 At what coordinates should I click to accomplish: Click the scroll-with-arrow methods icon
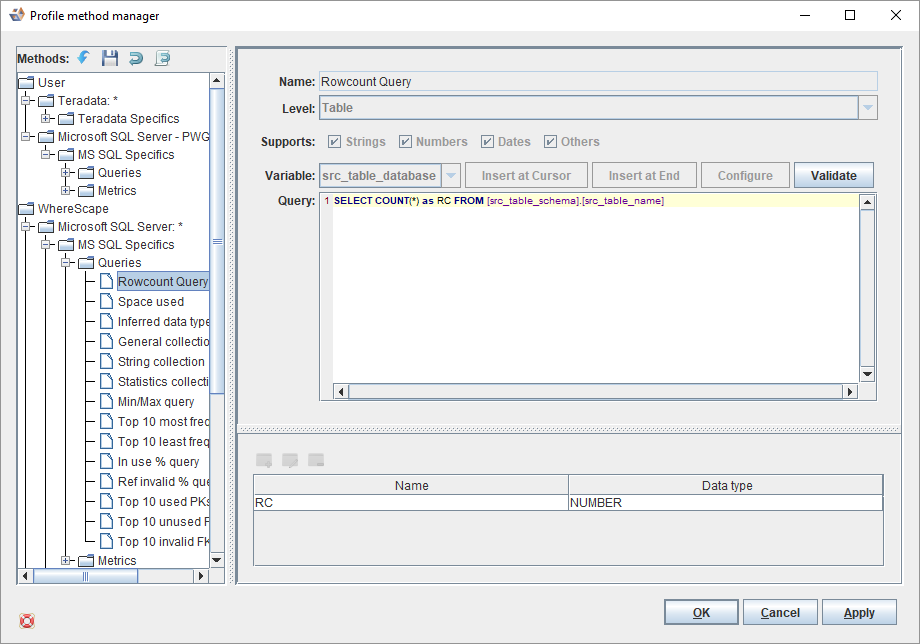163,58
